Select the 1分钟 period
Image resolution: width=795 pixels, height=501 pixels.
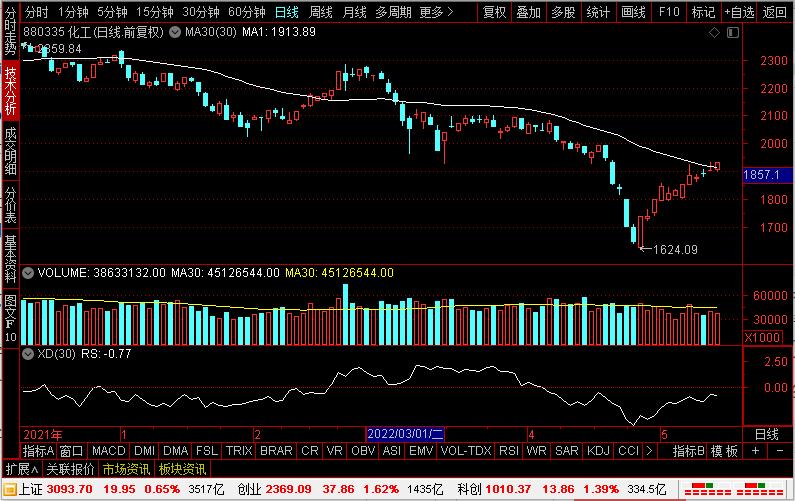click(x=73, y=12)
